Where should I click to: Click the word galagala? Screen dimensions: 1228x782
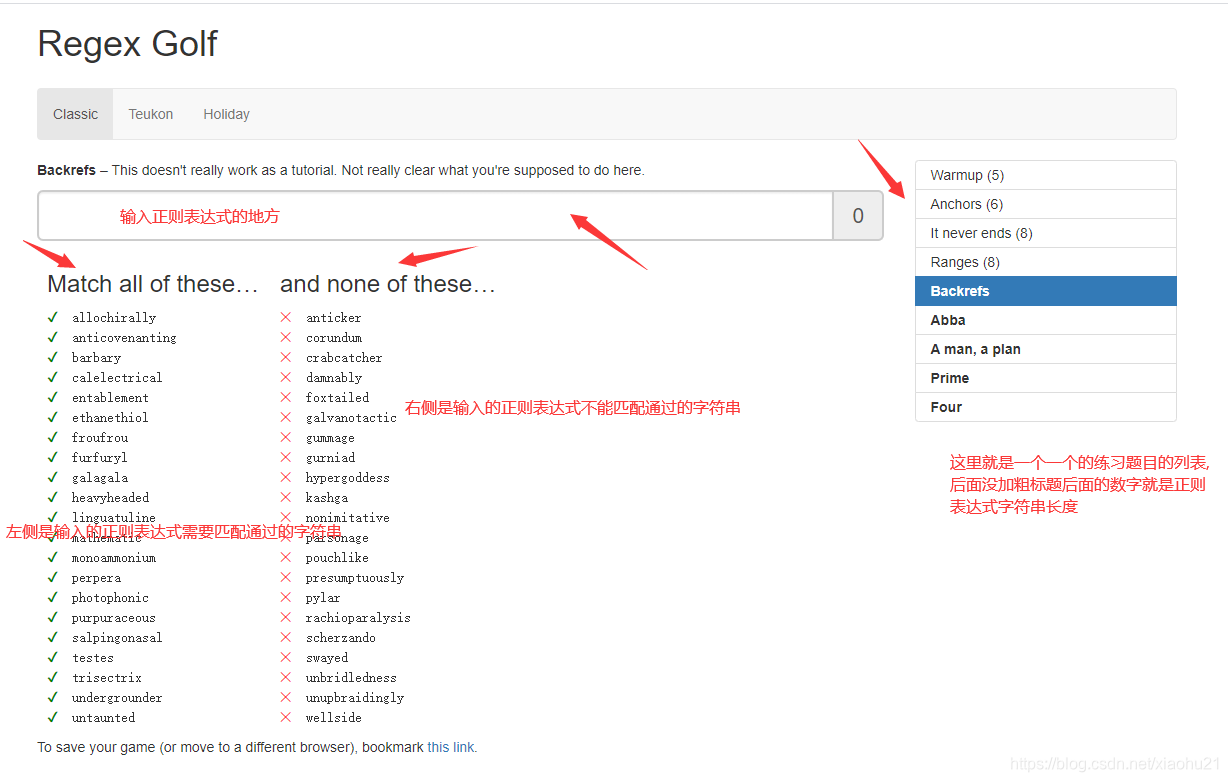(x=100, y=478)
